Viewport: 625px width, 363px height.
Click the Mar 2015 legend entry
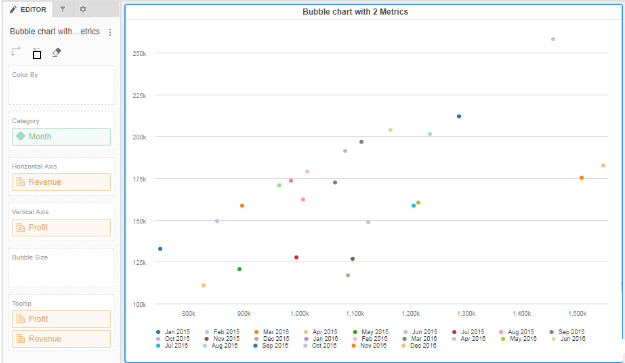pyautogui.click(x=271, y=332)
